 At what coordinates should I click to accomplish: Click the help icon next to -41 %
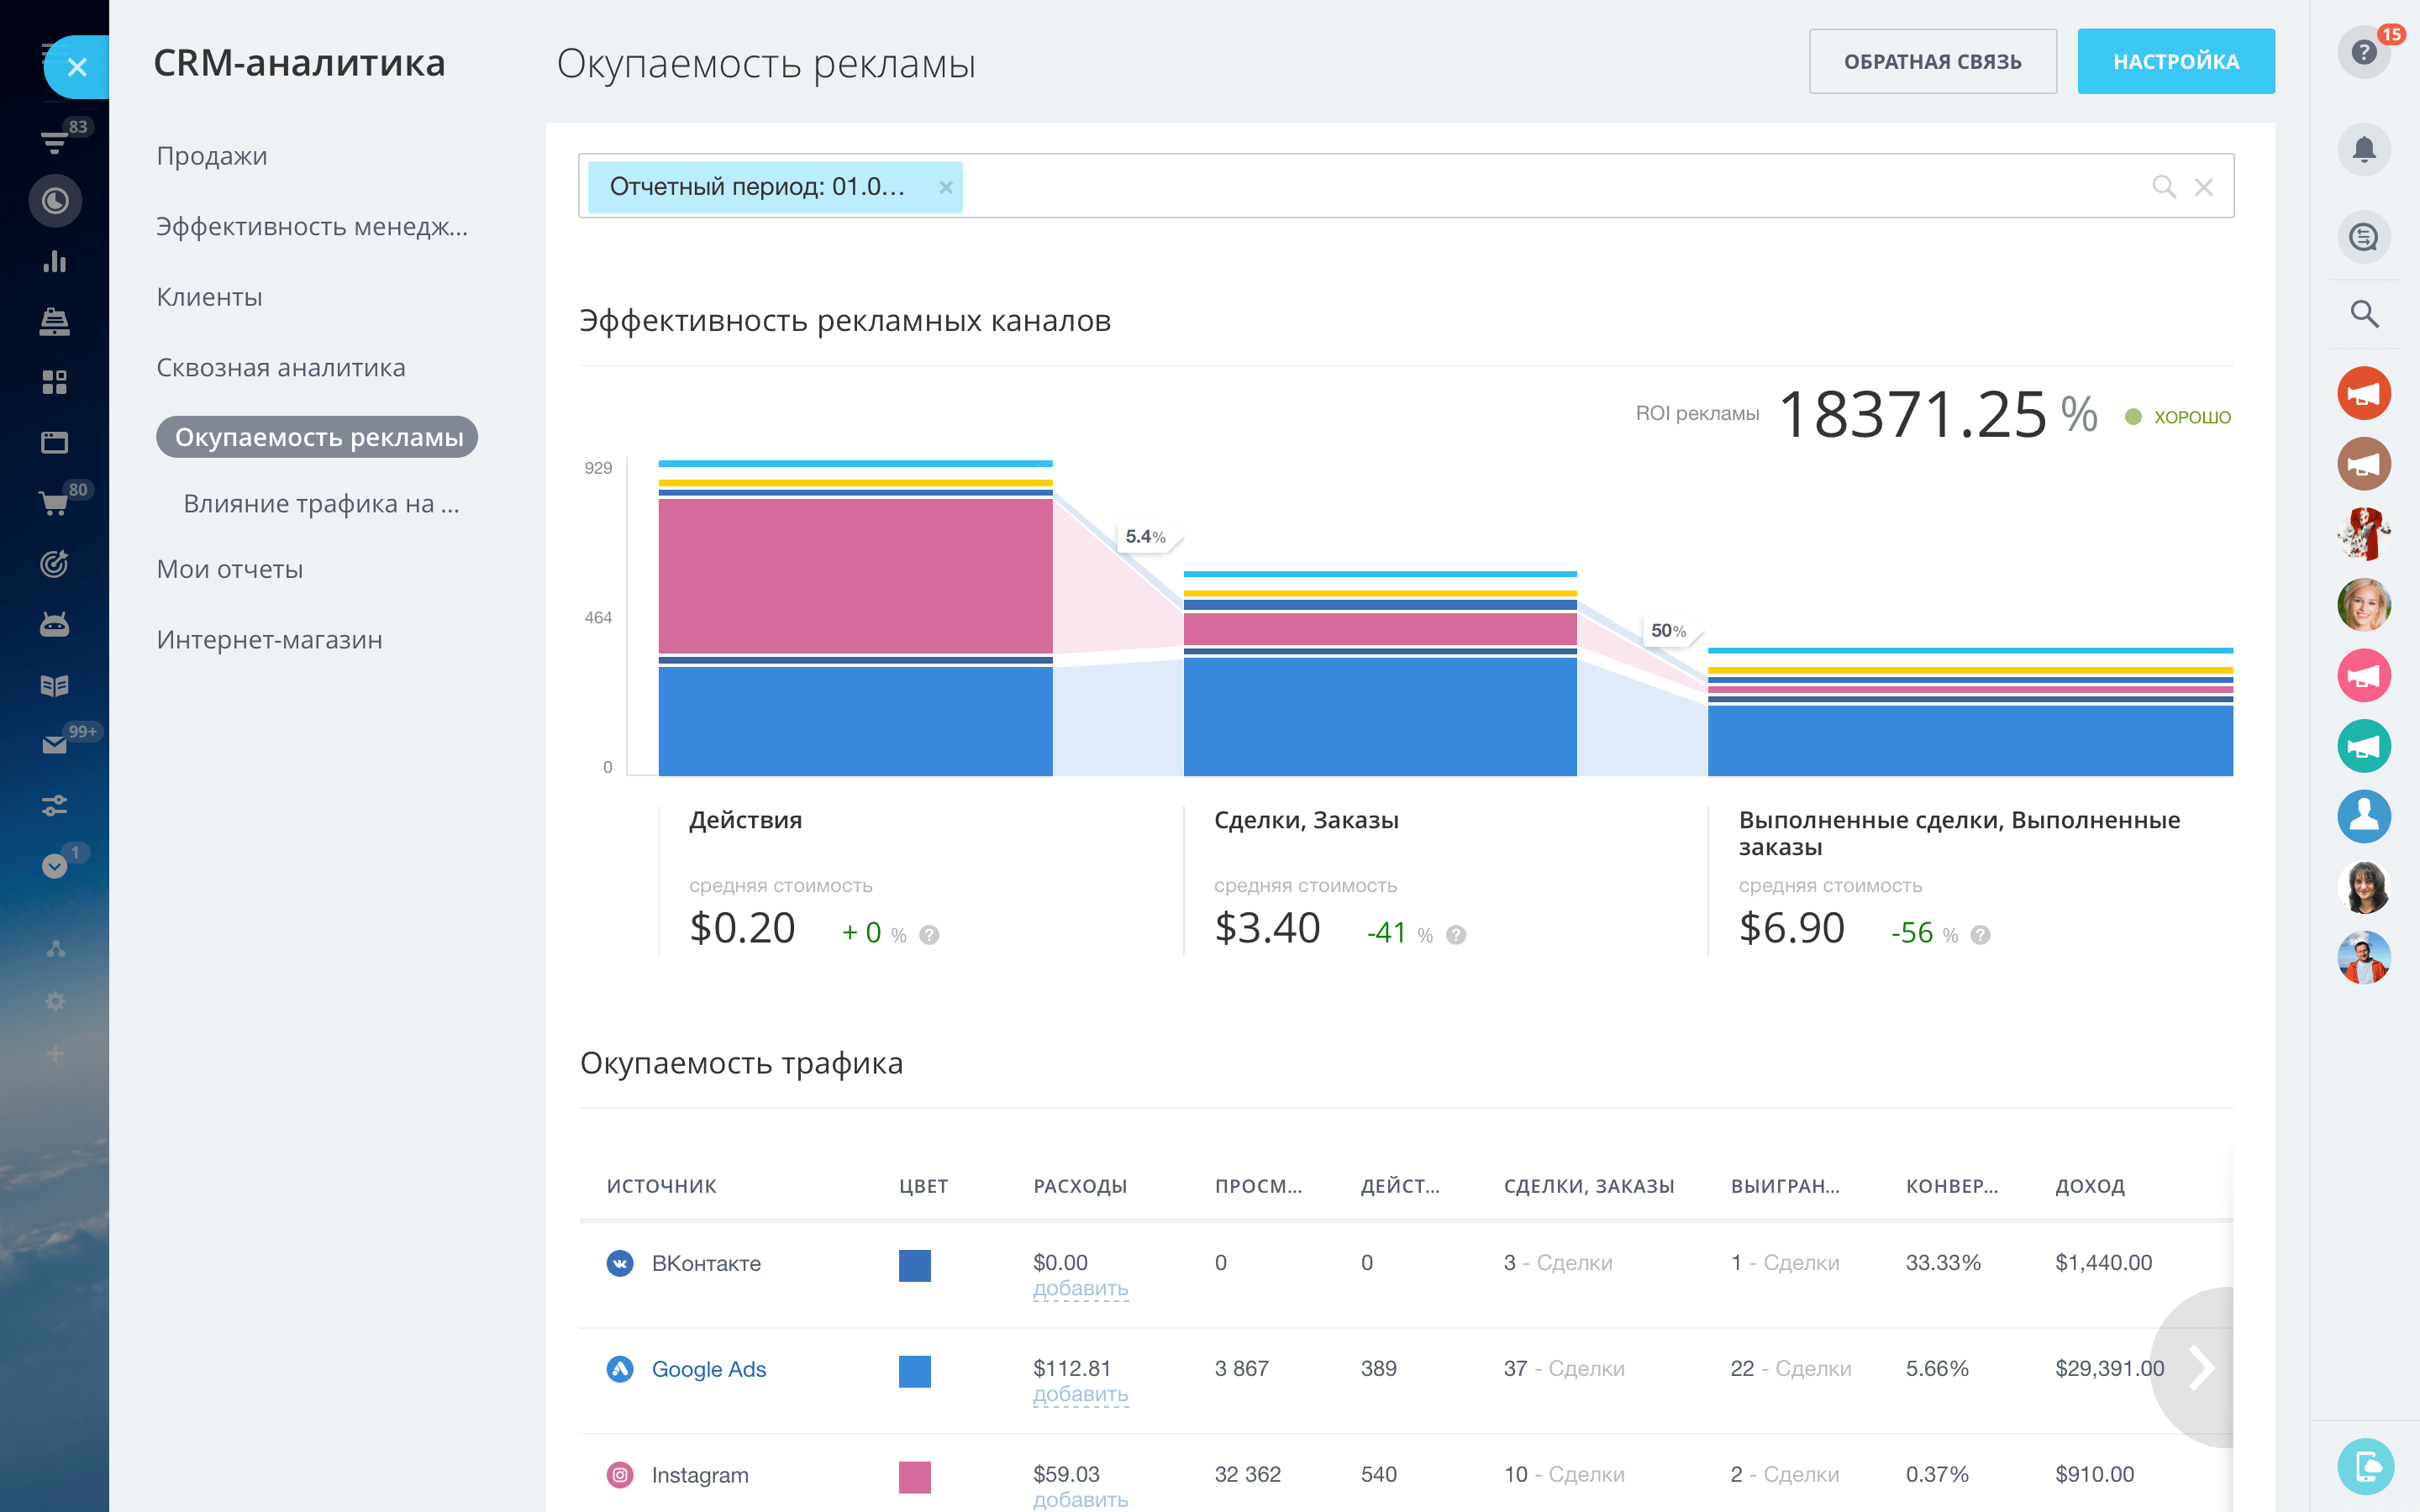[x=1456, y=935]
